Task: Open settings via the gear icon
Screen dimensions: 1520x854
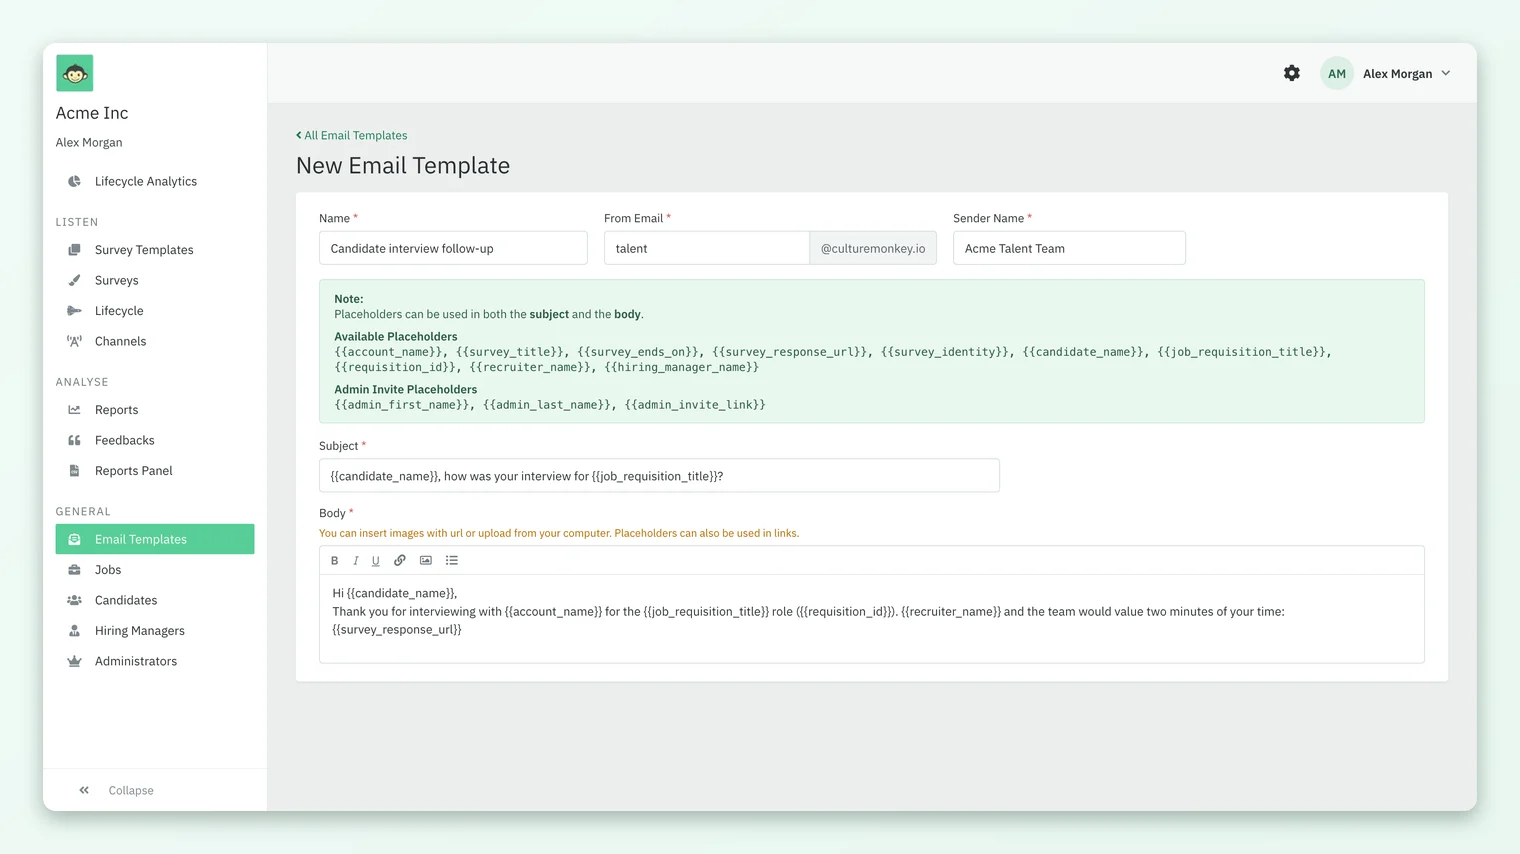Action: (x=1292, y=73)
